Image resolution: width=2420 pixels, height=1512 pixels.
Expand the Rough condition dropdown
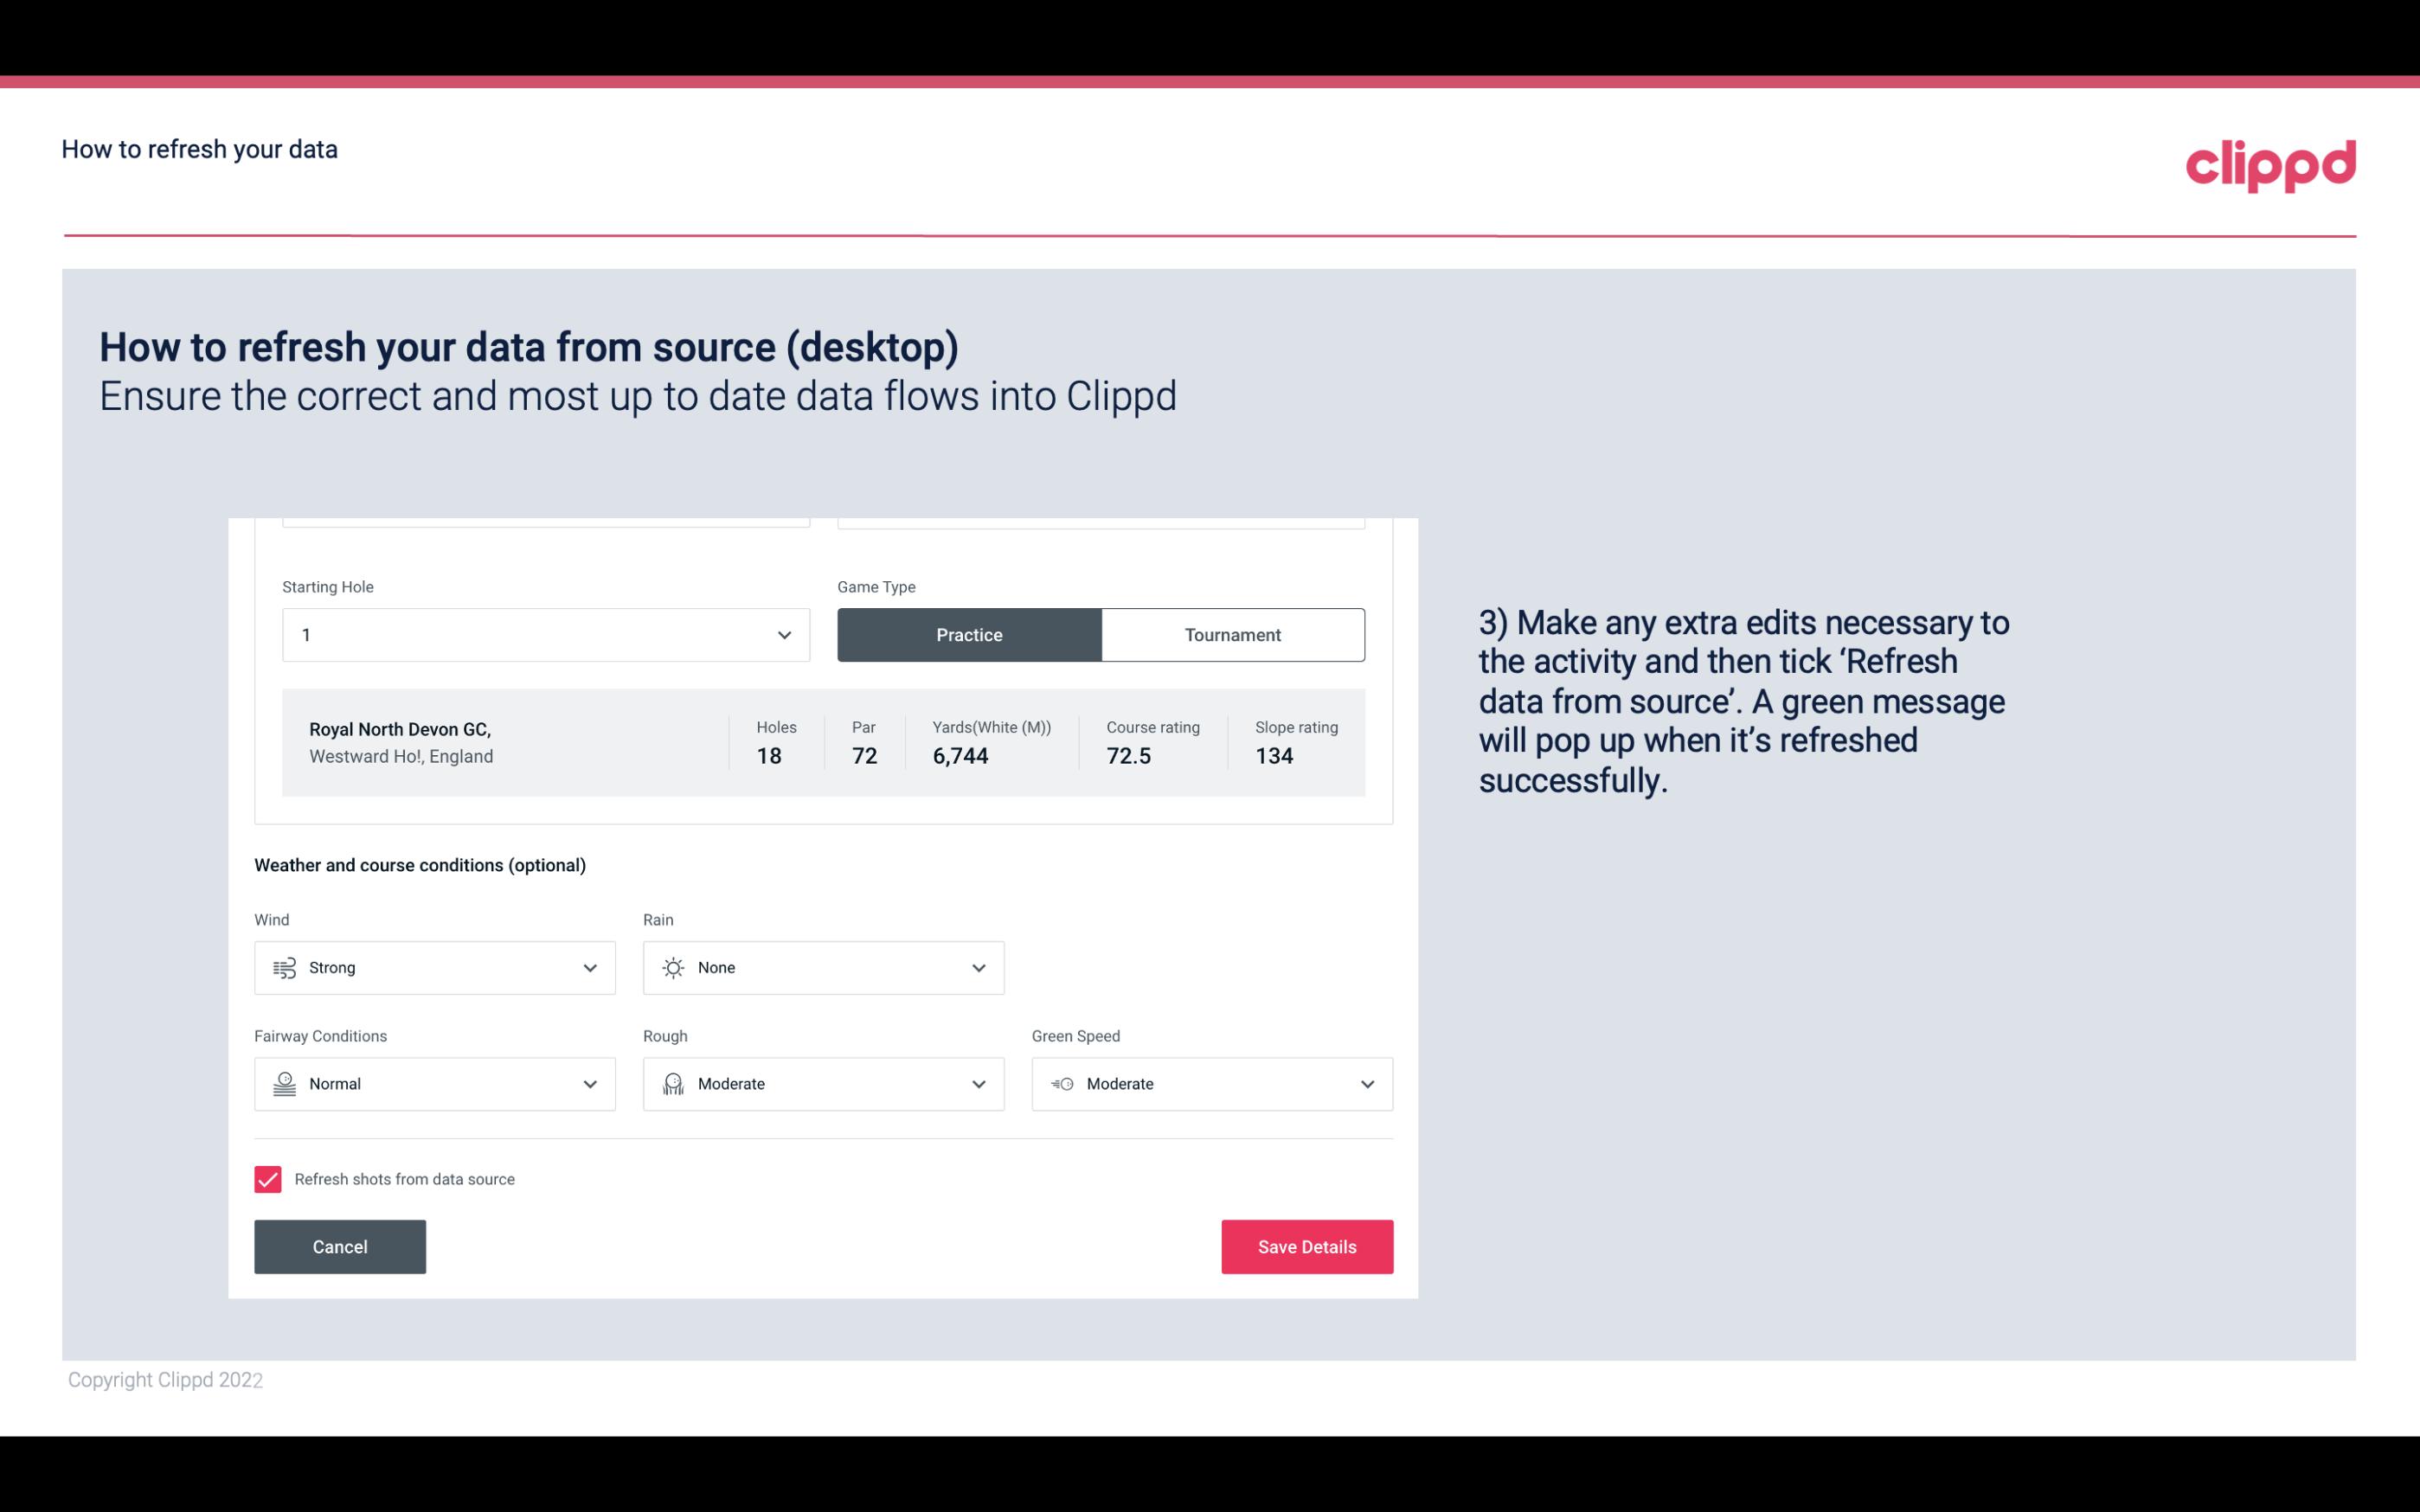[978, 1084]
